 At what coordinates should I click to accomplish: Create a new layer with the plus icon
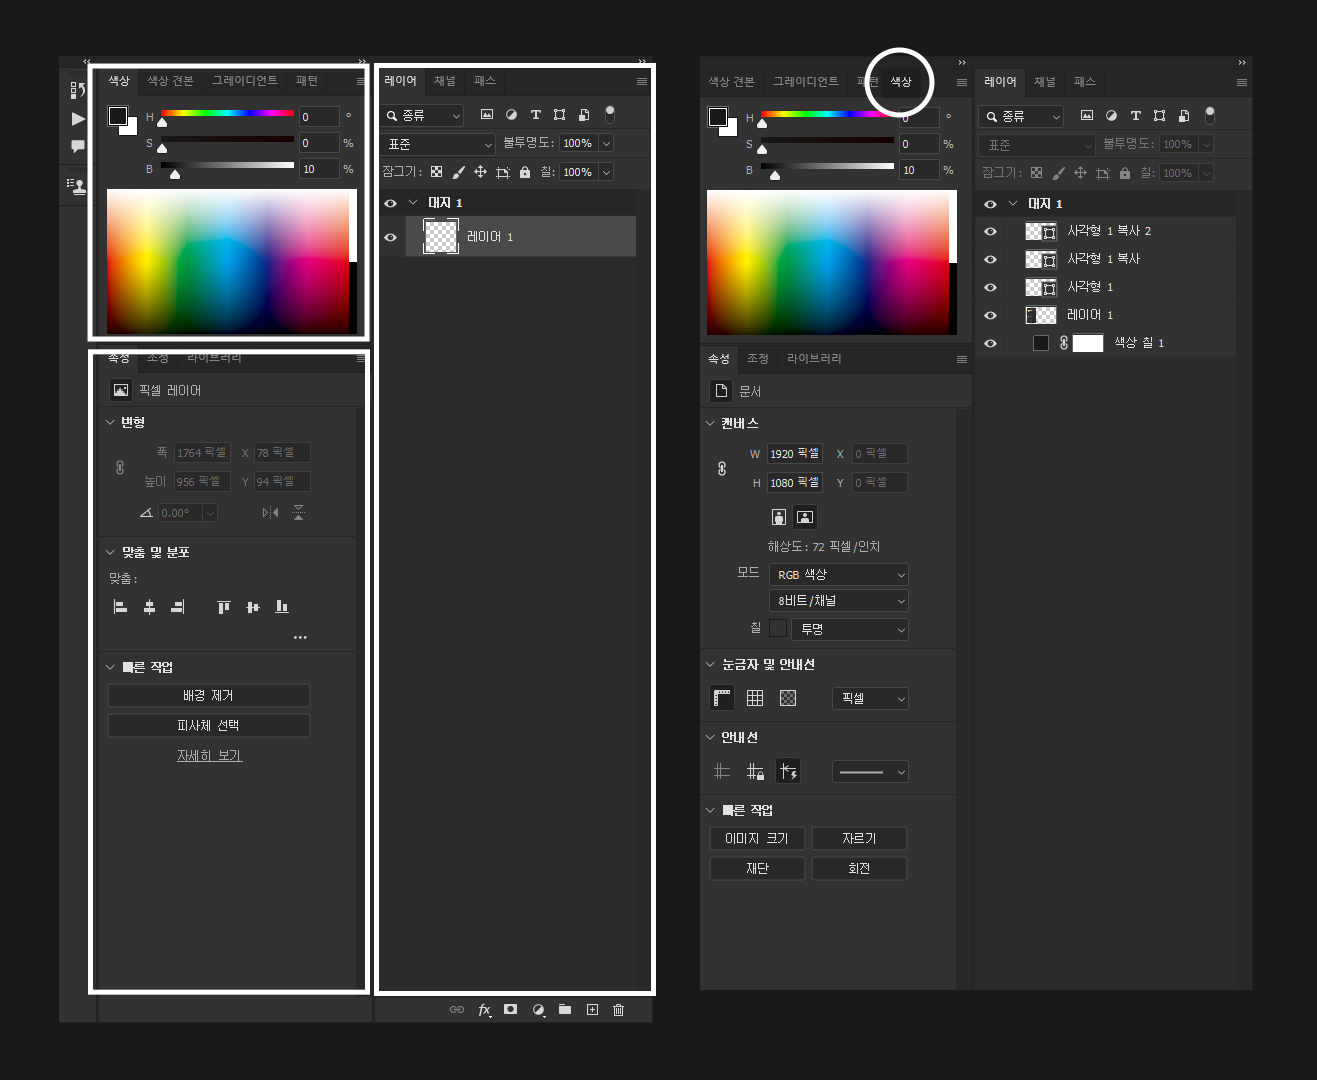592,1010
